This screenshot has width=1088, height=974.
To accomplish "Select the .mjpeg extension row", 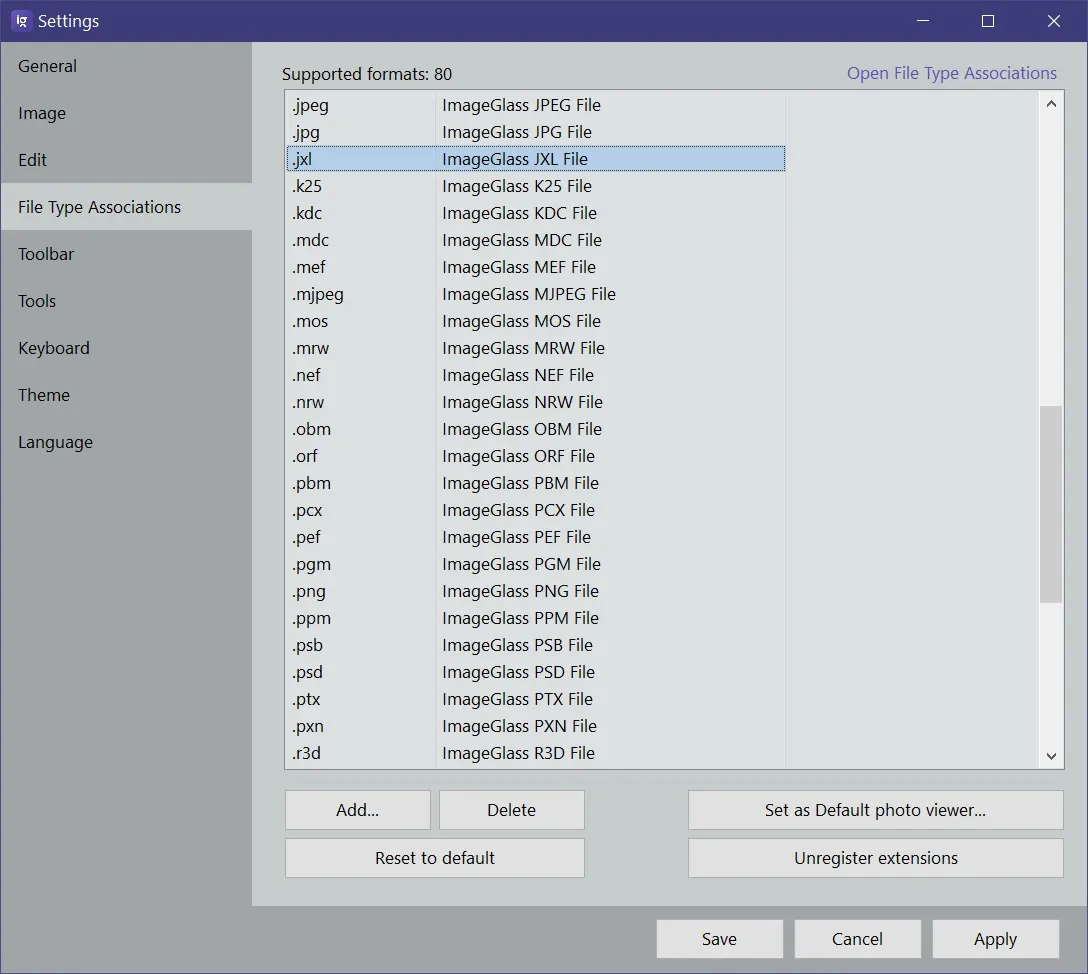I will click(x=536, y=294).
